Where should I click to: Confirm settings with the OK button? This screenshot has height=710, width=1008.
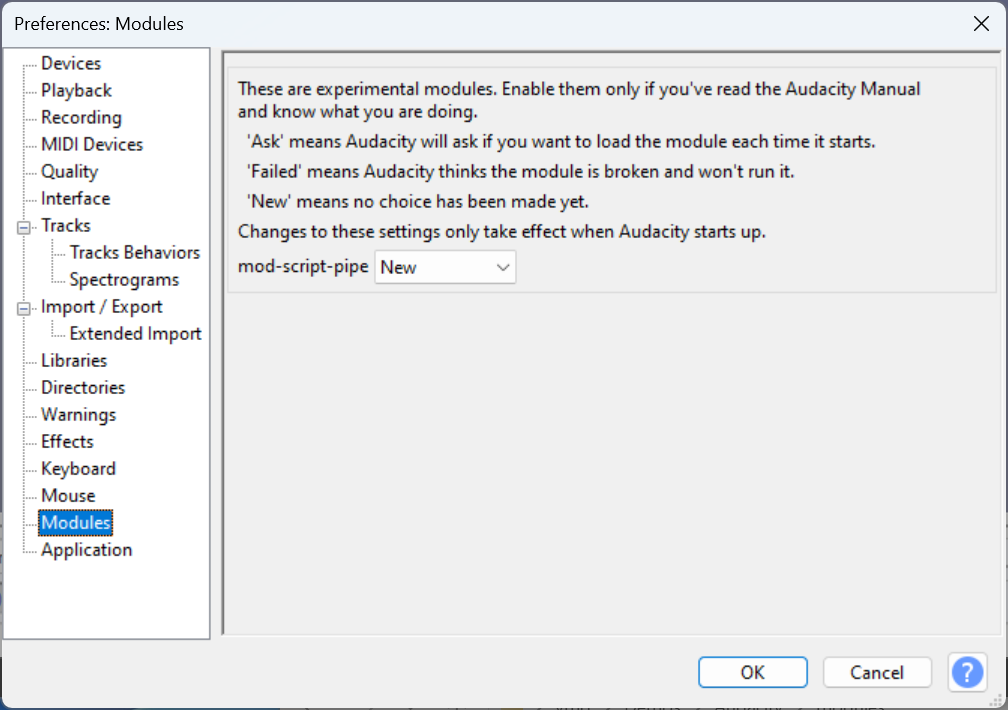(x=752, y=672)
